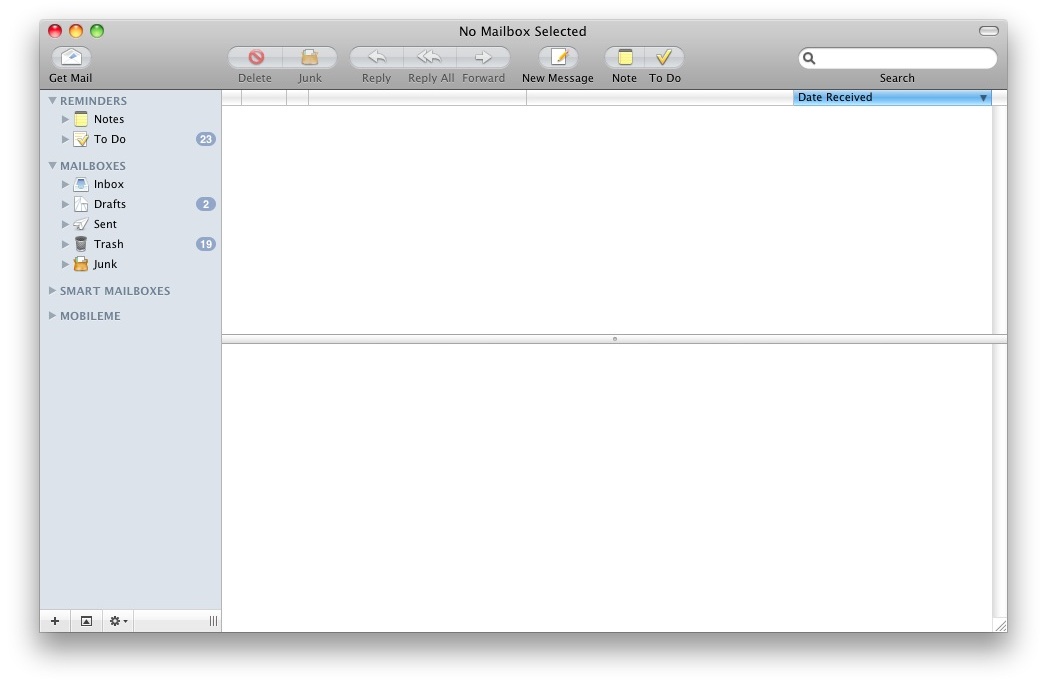Expand the Notes disclosure triangle
This screenshot has width=1047, height=680.
coord(65,119)
